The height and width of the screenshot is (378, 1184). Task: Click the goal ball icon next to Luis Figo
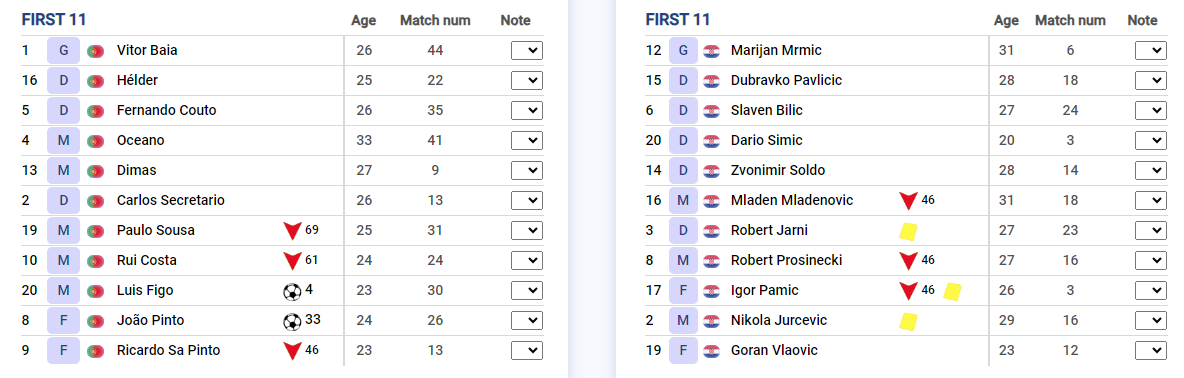tap(291, 290)
